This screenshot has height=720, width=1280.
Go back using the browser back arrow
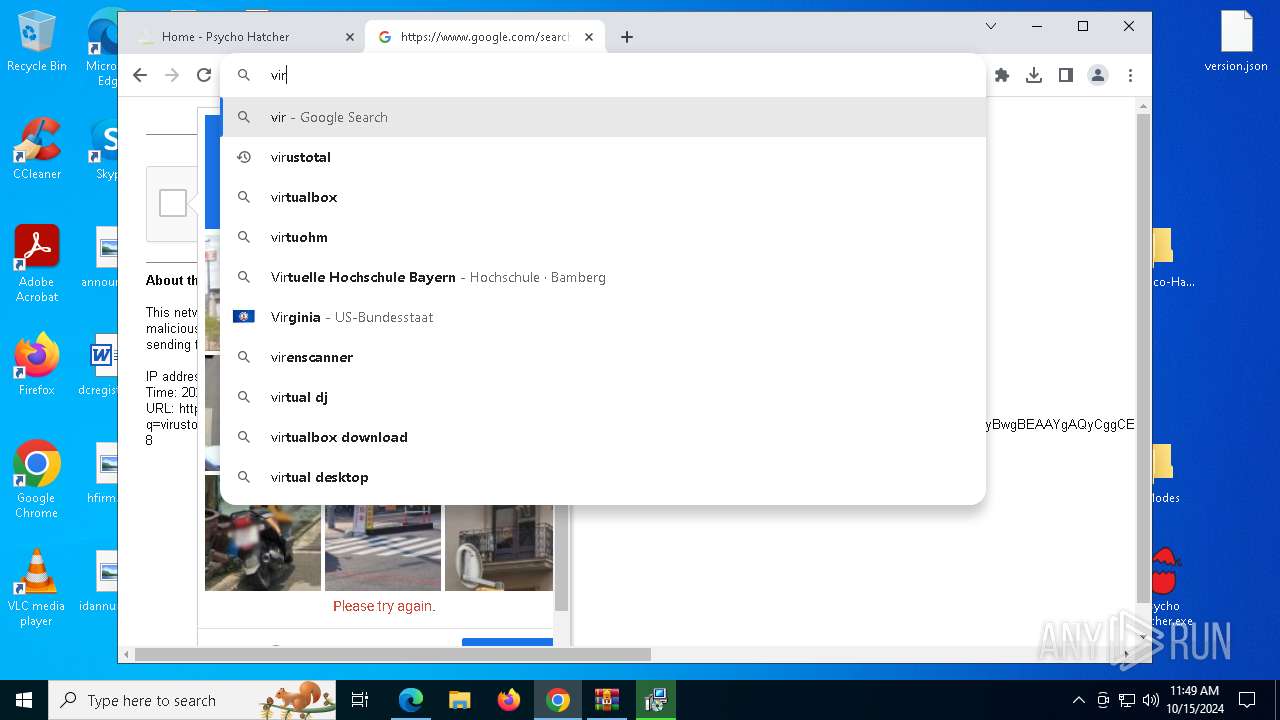click(140, 75)
